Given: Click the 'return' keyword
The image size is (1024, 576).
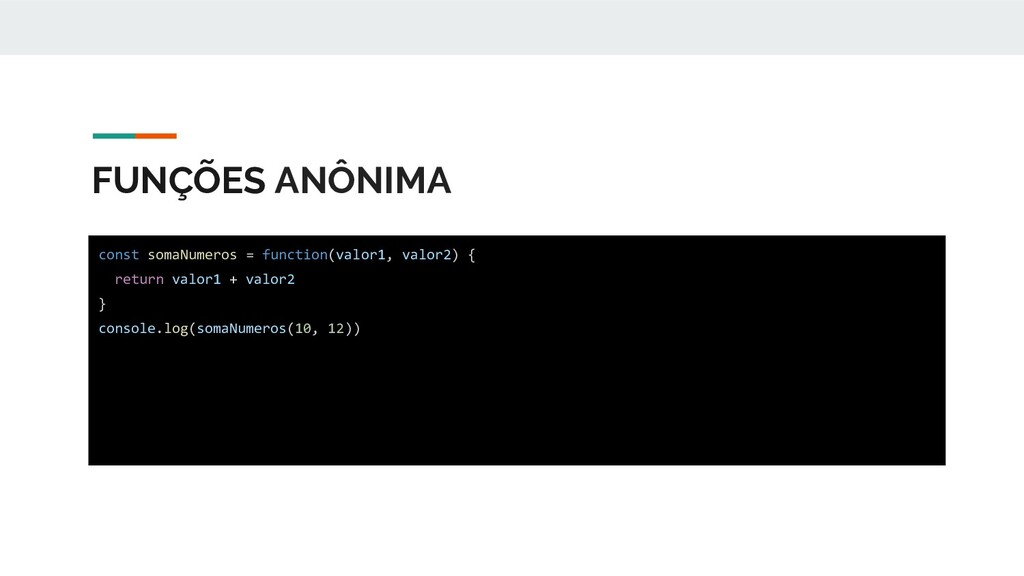Looking at the screenshot, I should [x=139, y=280].
